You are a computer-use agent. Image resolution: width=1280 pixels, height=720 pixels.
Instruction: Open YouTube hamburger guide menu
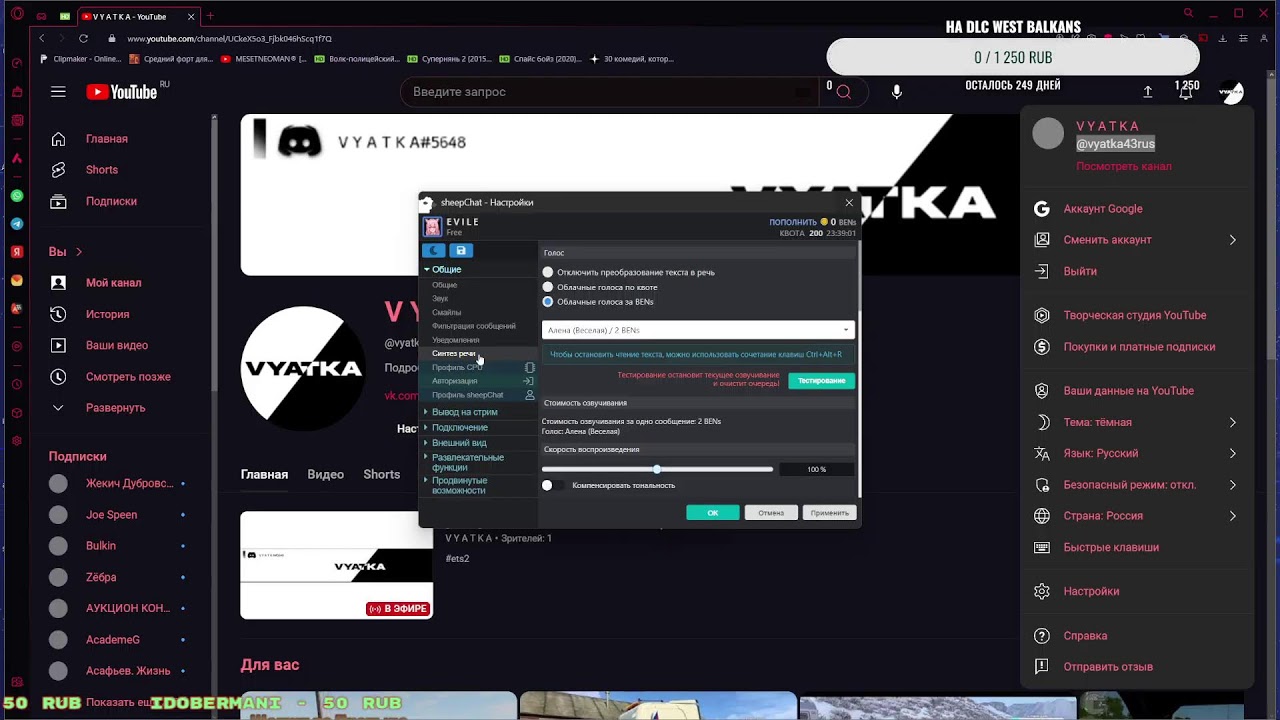(58, 92)
